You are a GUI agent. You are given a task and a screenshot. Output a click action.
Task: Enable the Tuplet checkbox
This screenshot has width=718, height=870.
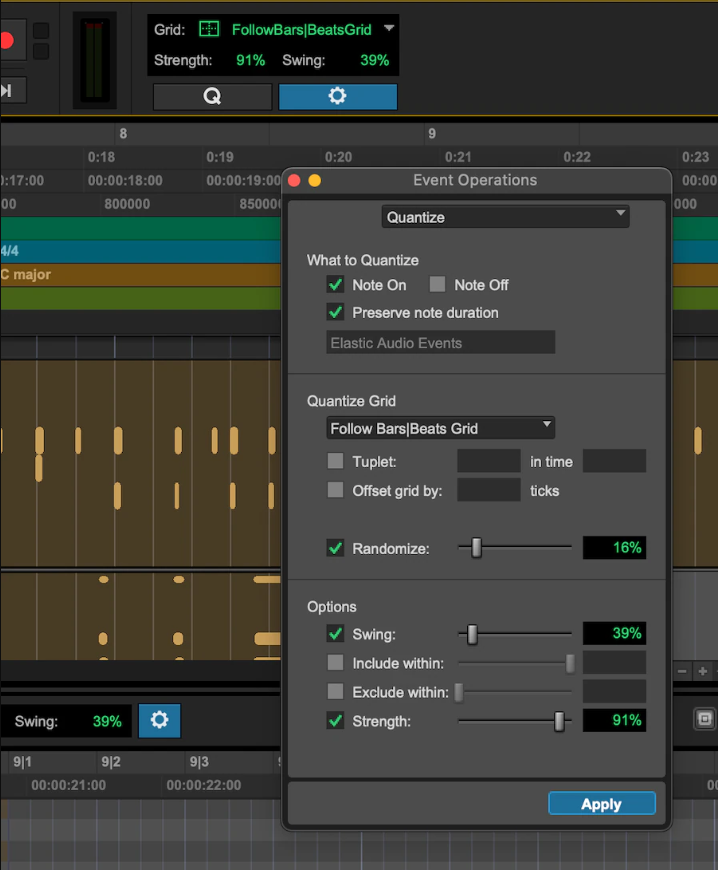click(x=336, y=462)
